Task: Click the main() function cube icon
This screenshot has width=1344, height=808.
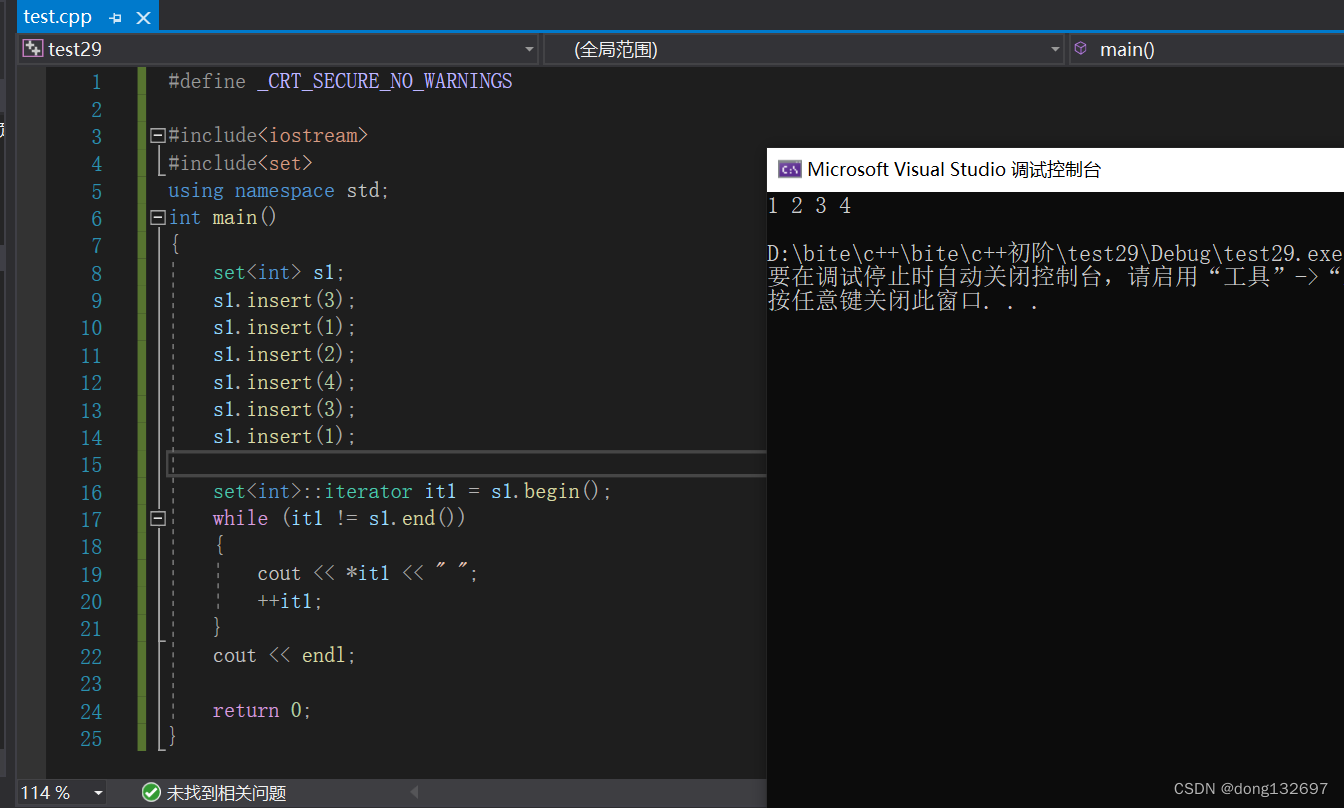Action: point(1080,48)
